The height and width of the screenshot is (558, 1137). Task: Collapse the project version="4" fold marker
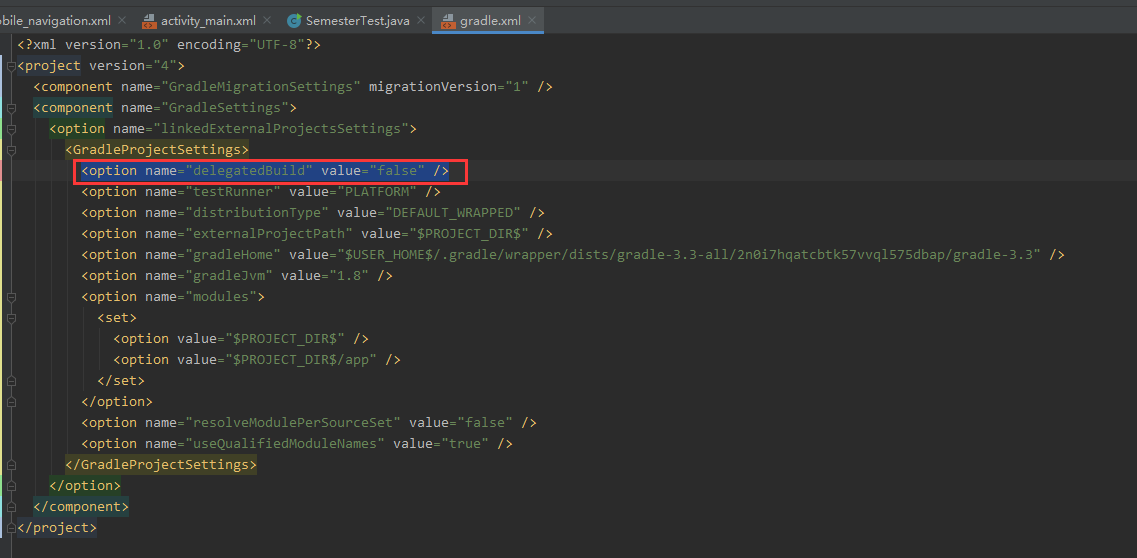pyautogui.click(x=11, y=66)
